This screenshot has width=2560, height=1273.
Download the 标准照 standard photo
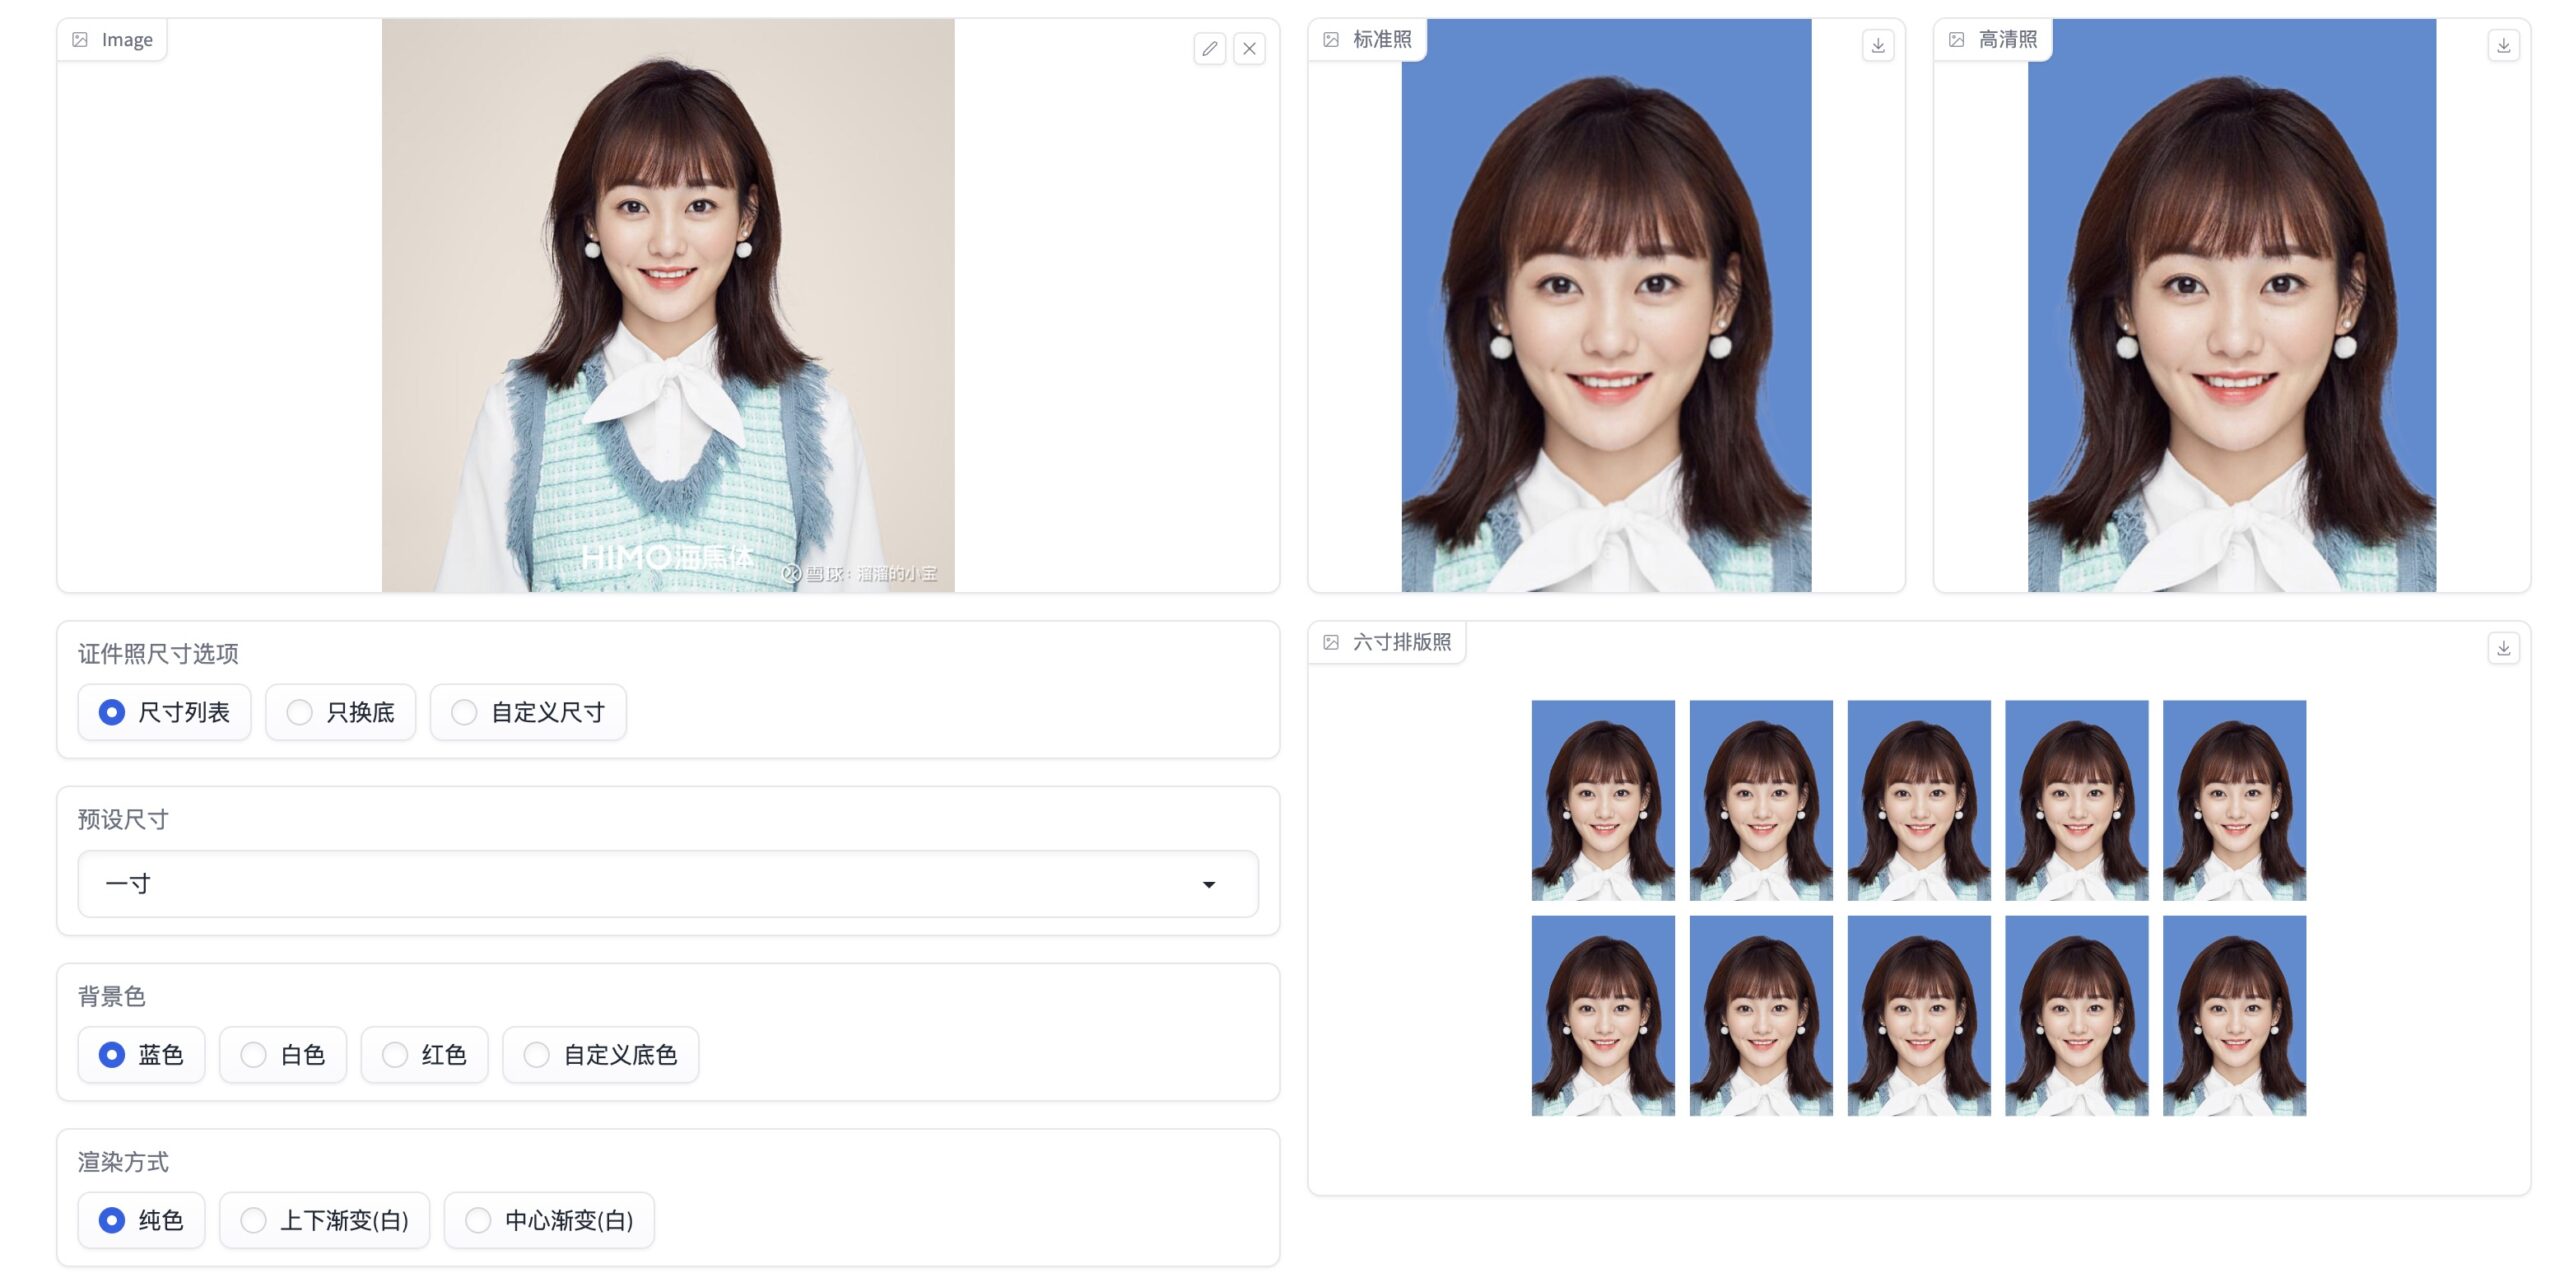pos(1877,45)
